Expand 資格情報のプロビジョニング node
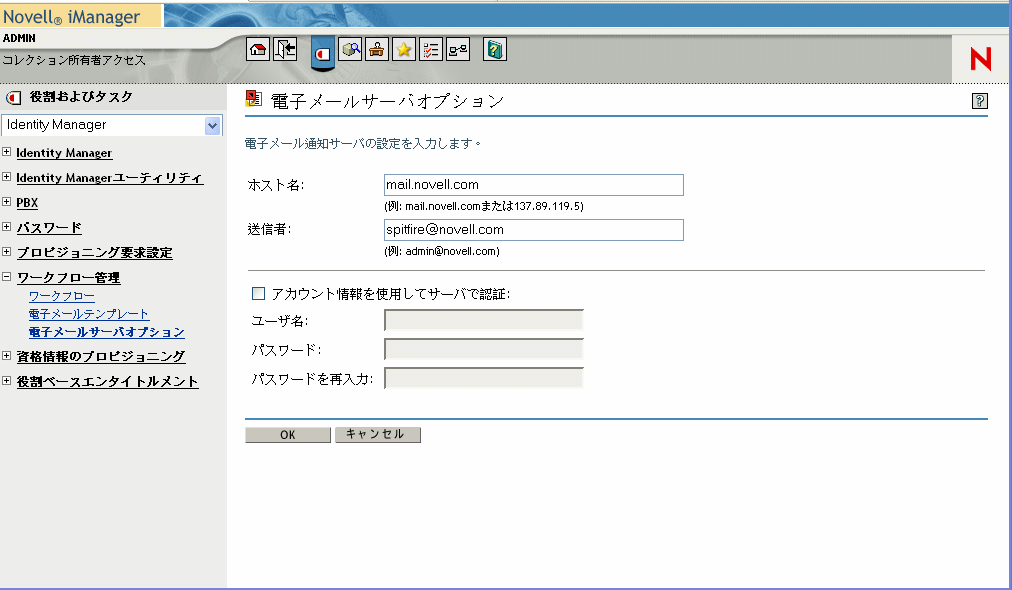The height and width of the screenshot is (590, 1012). point(6,355)
